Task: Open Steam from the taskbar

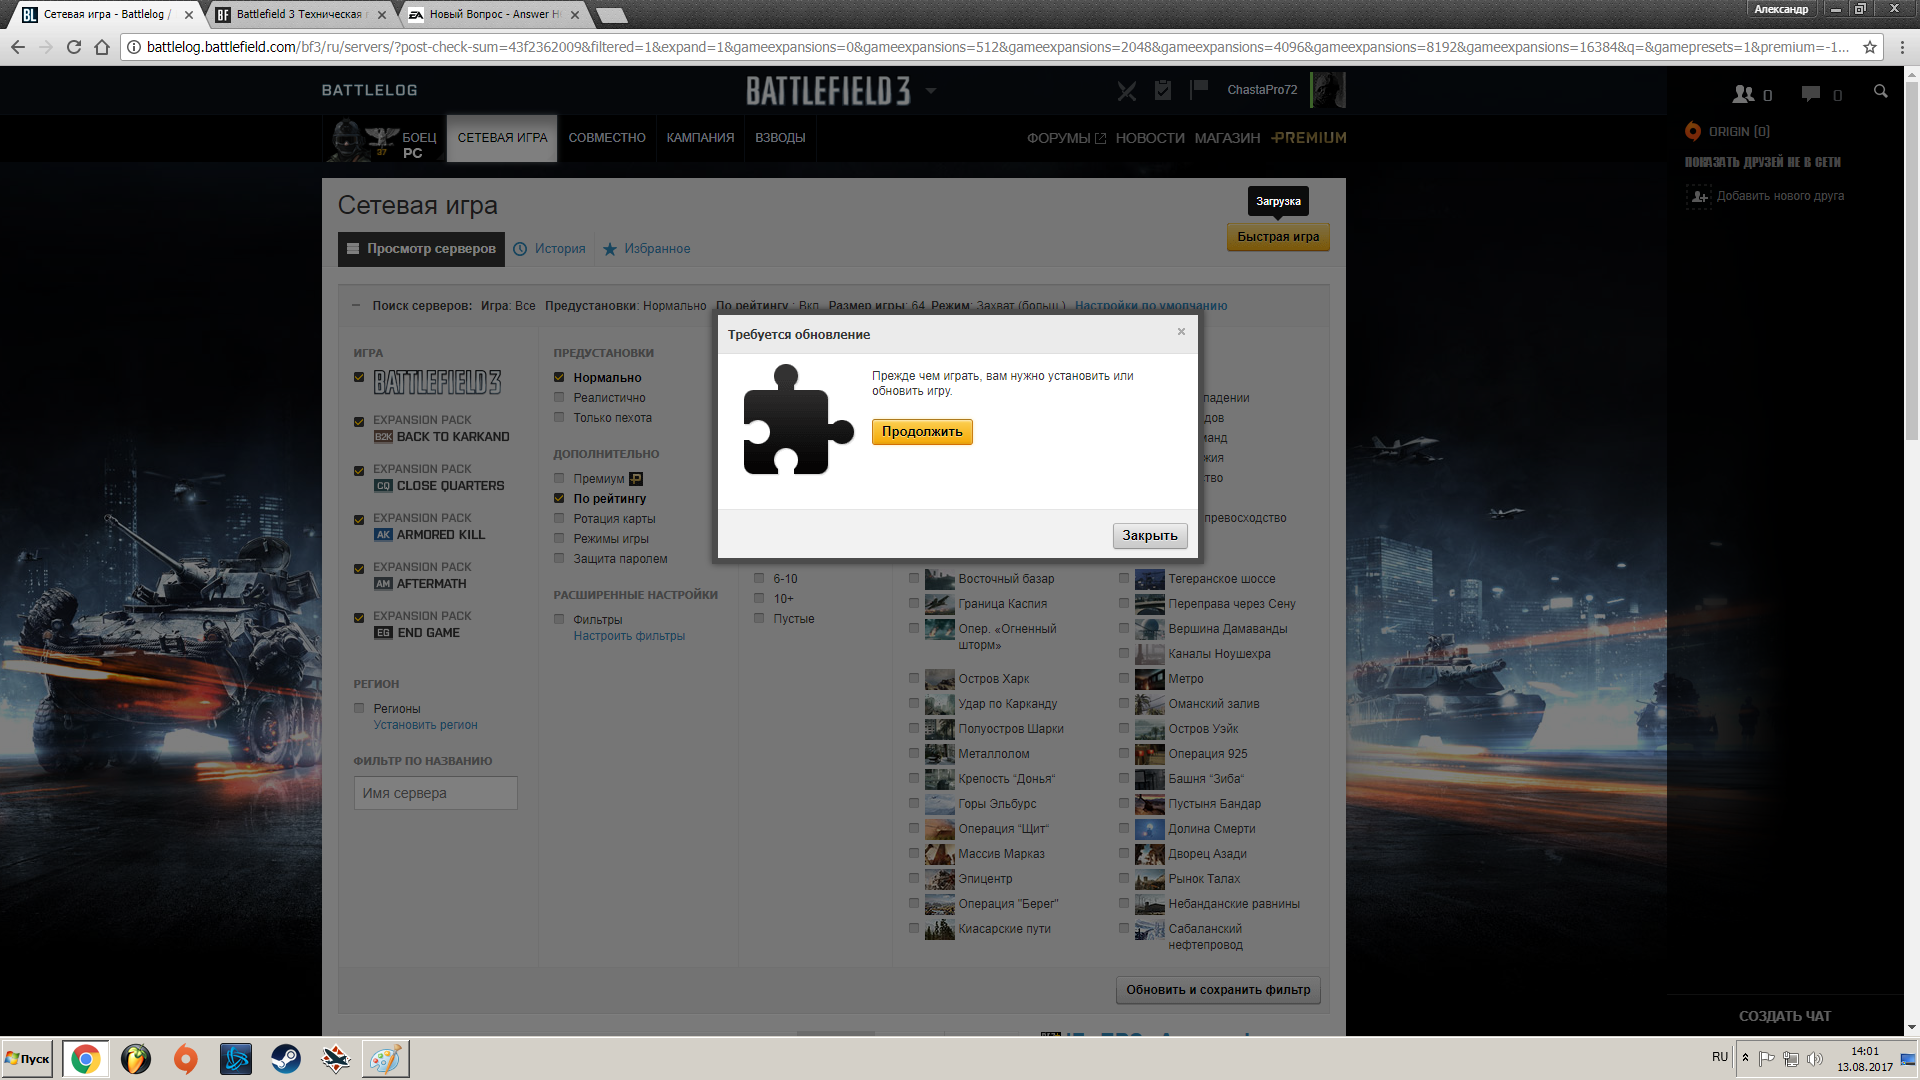Action: click(x=286, y=1059)
